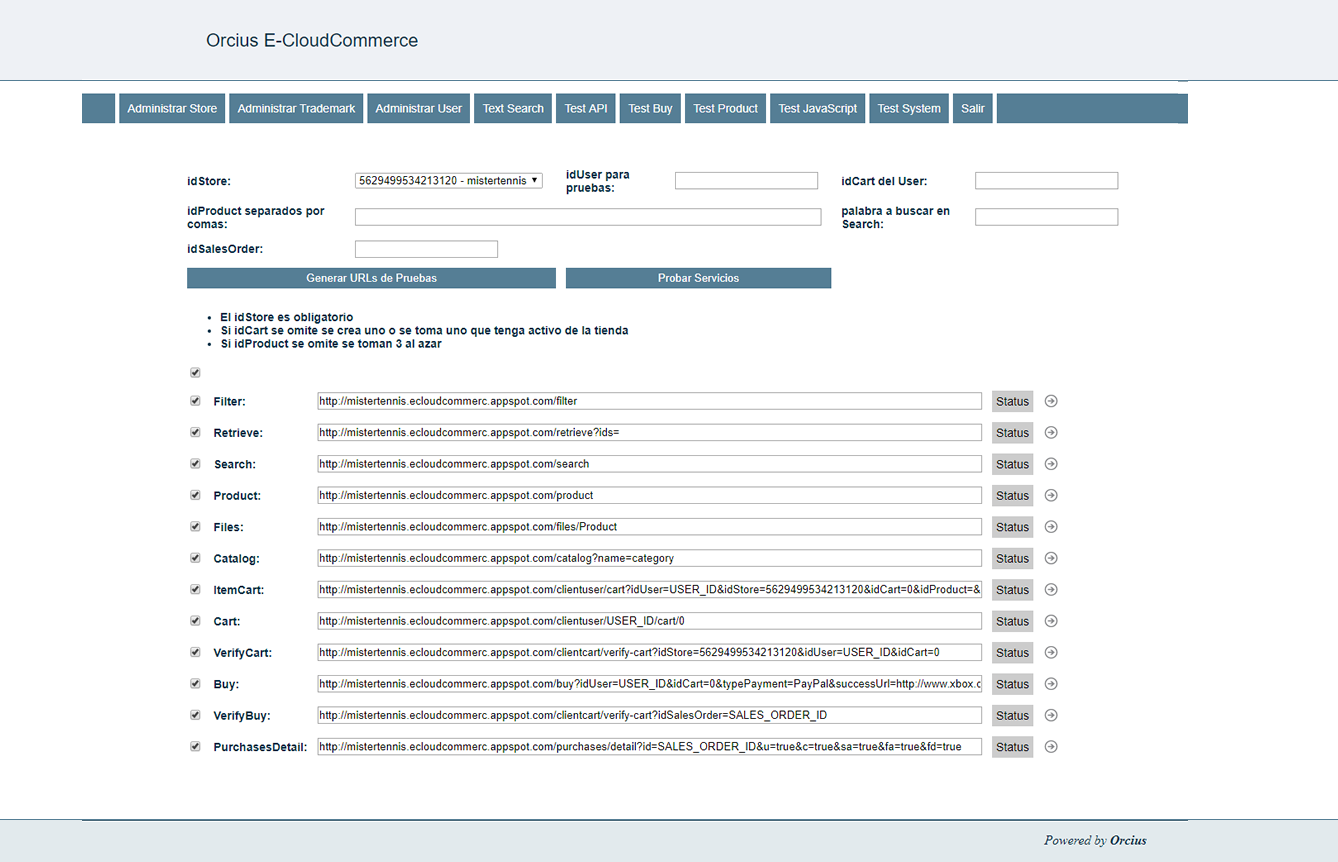This screenshot has width=1338, height=862.
Task: Open Test Buy menu item
Action: click(x=650, y=108)
